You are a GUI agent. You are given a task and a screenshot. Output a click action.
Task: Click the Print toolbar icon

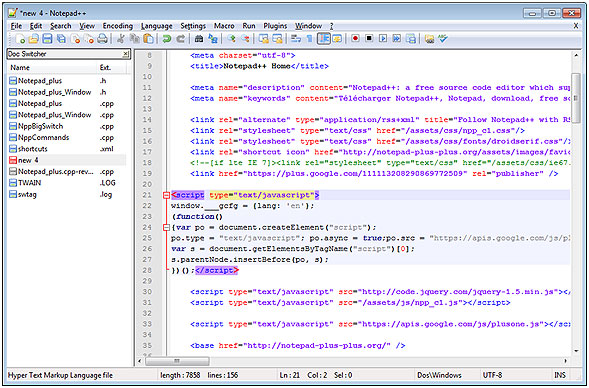103,39
